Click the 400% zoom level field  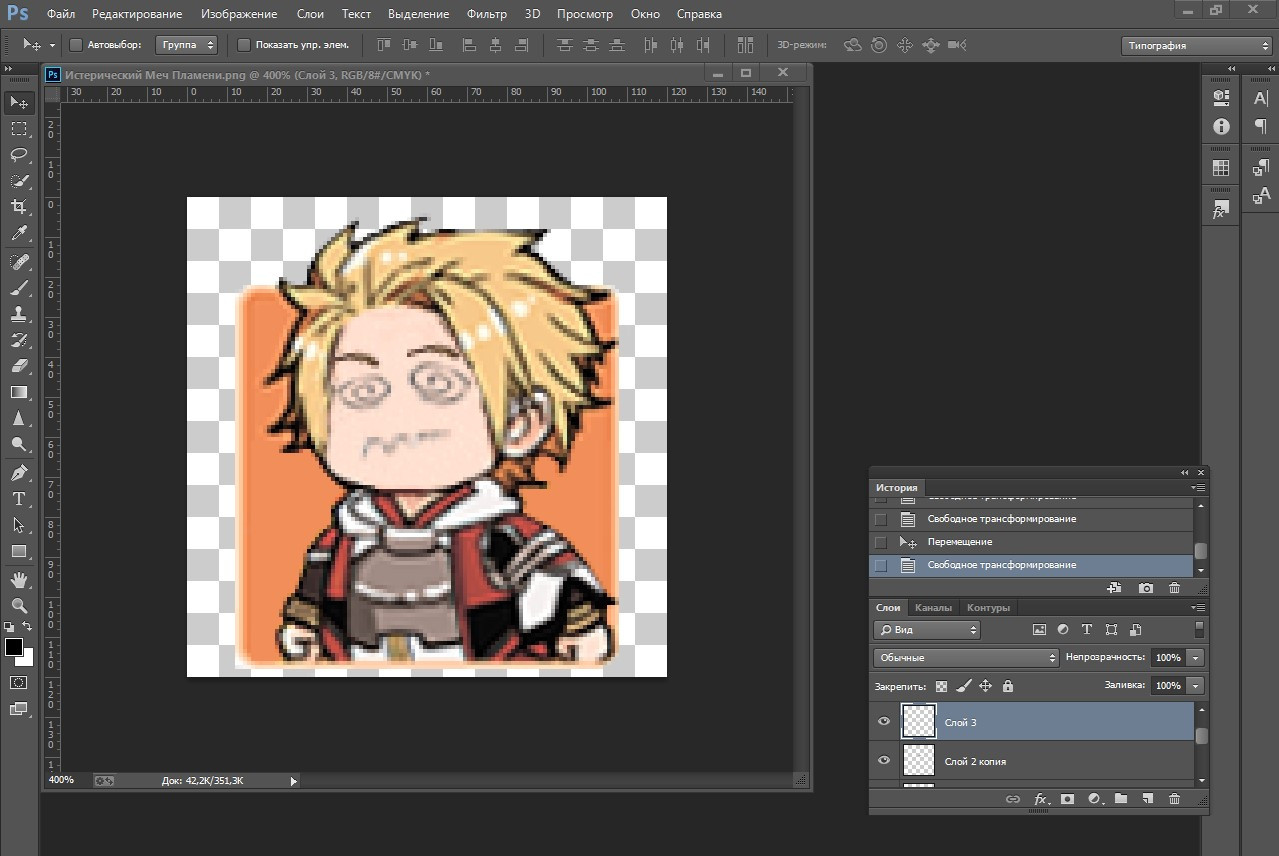click(x=61, y=780)
